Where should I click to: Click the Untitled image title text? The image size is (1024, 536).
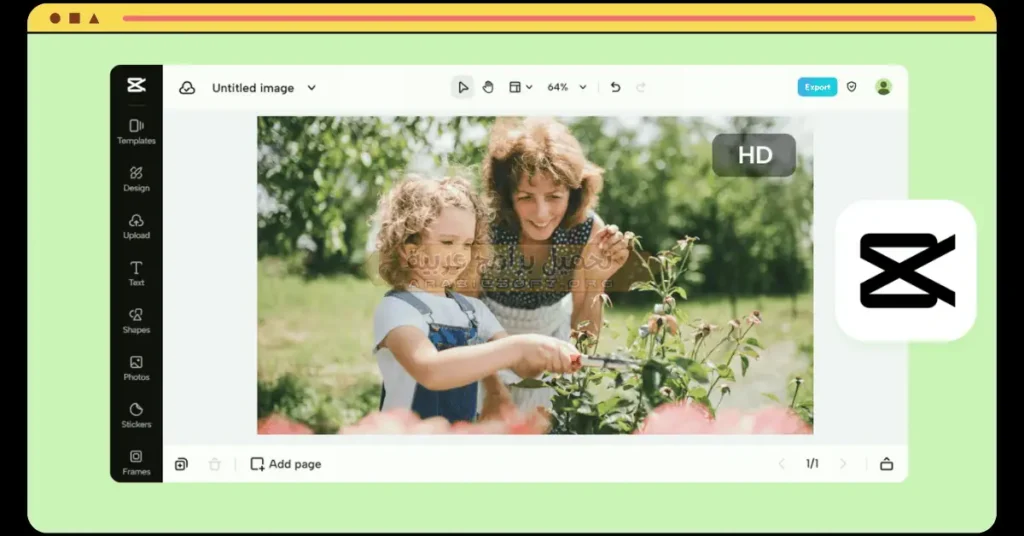253,88
